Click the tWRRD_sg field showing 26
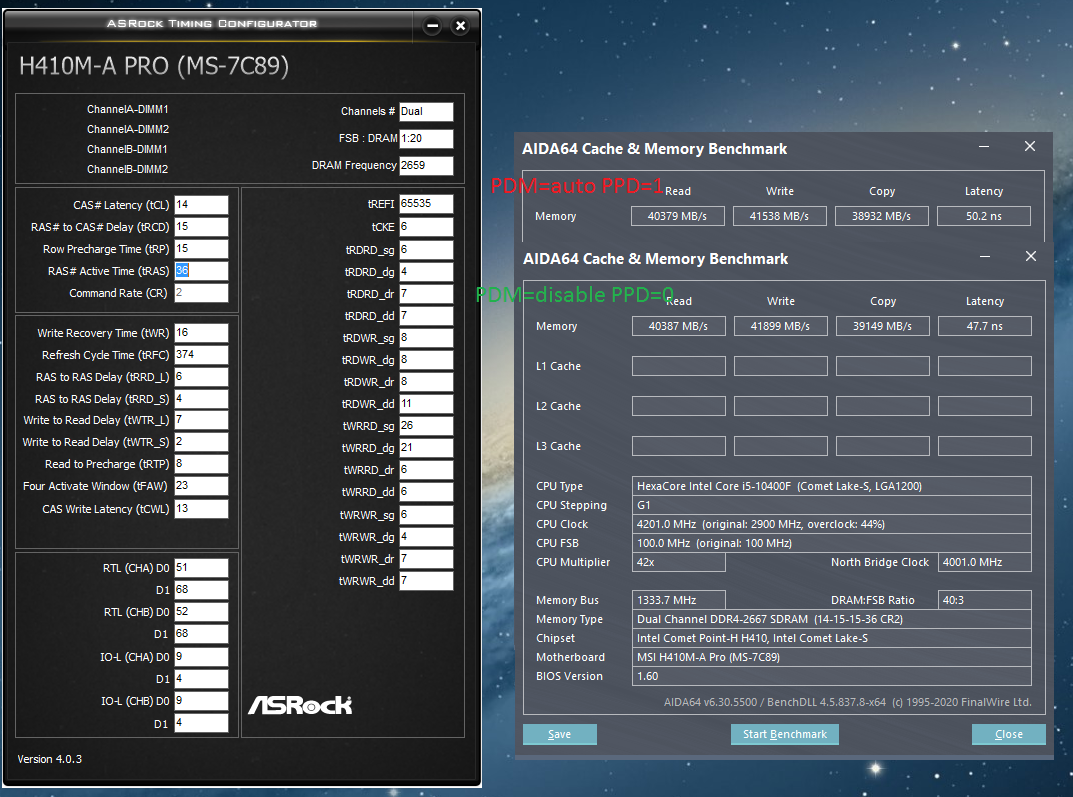This screenshot has width=1073, height=797. [426, 426]
